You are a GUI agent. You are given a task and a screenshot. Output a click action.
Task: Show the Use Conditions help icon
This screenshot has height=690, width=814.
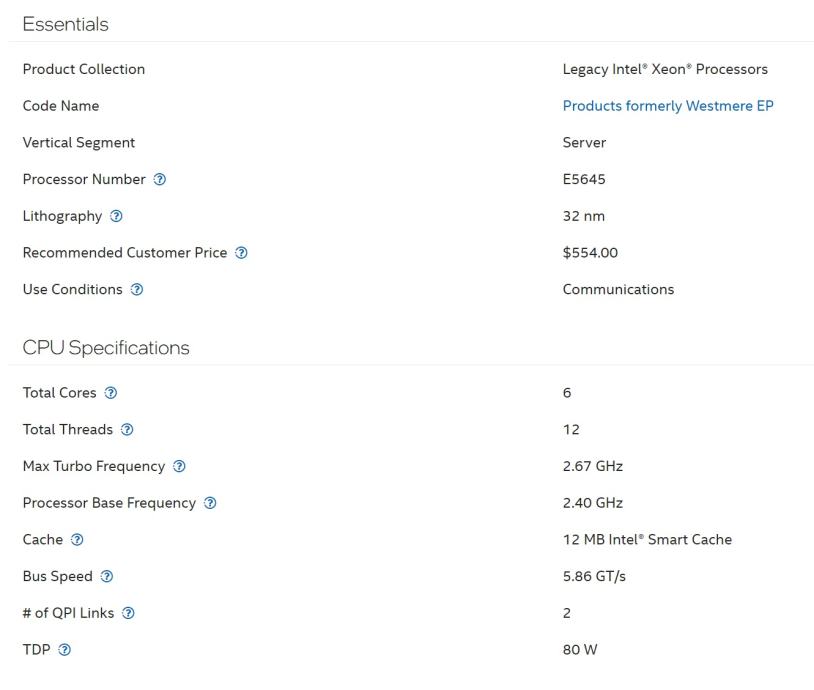click(137, 290)
